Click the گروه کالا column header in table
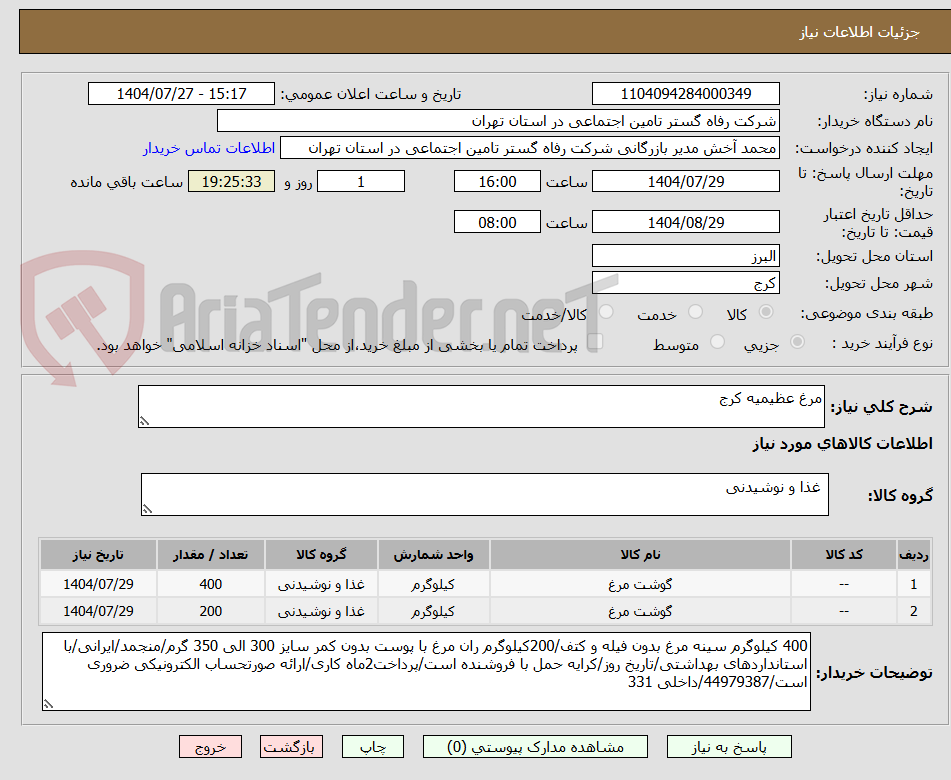This screenshot has height=780, width=951. tap(321, 554)
